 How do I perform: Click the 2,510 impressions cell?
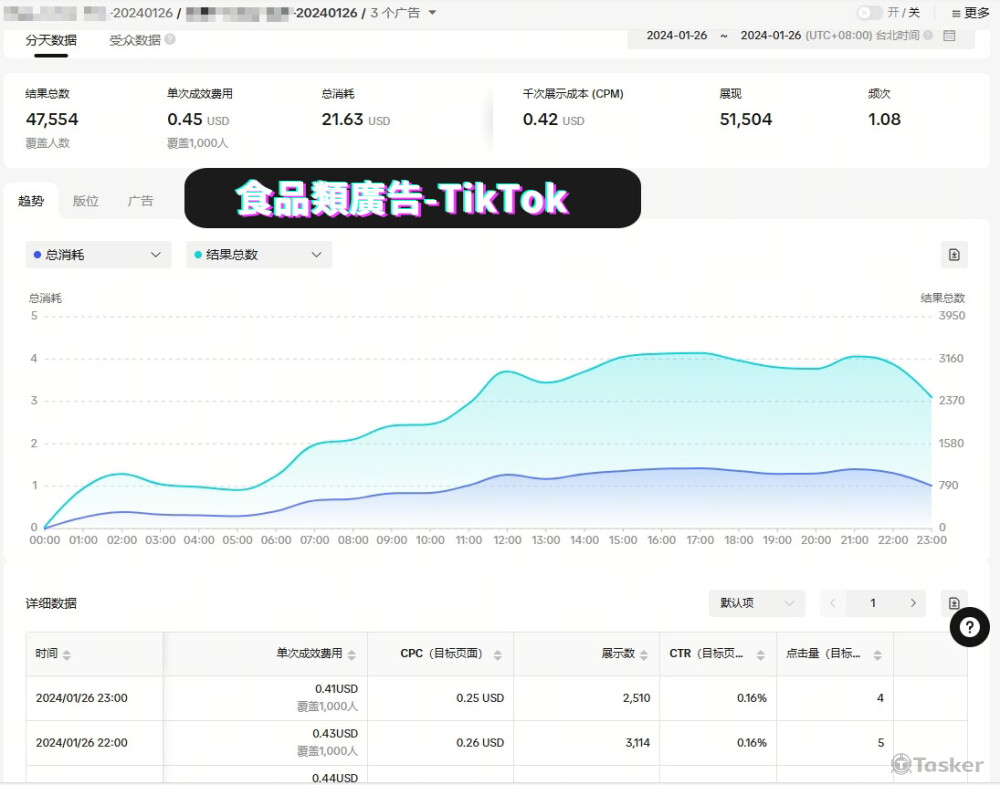click(x=636, y=698)
